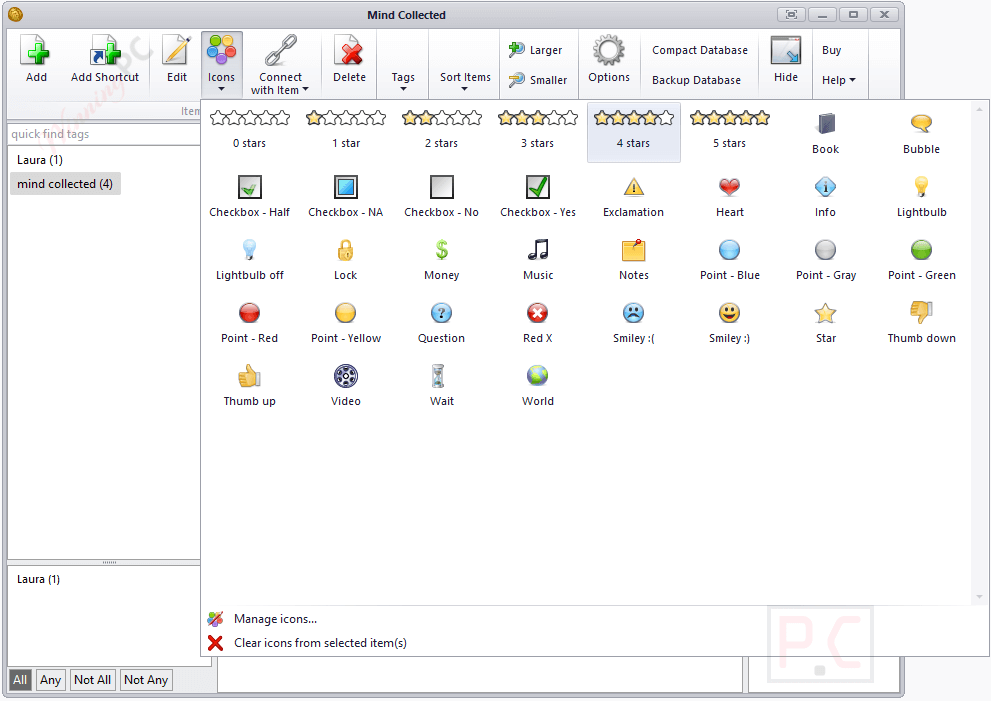Select the Point - Gray icon

click(x=825, y=259)
